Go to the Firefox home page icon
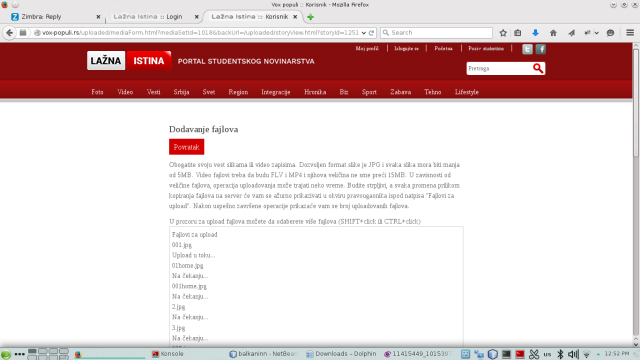Screen dimensions: 640x360 coord(553,33)
